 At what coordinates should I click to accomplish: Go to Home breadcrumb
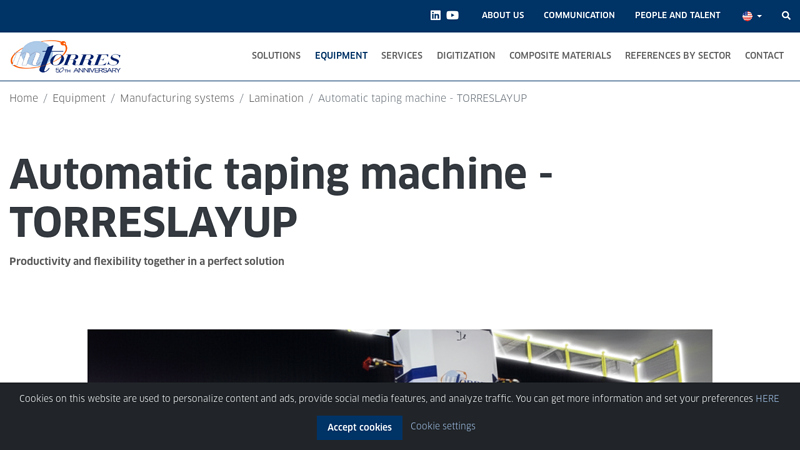(23, 98)
